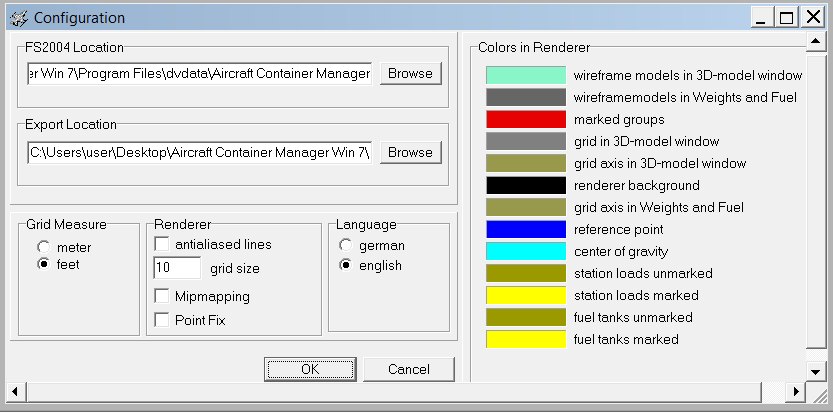Screen dimensions: 833x413
Task: Maximize the Configuration window
Action: [786, 18]
